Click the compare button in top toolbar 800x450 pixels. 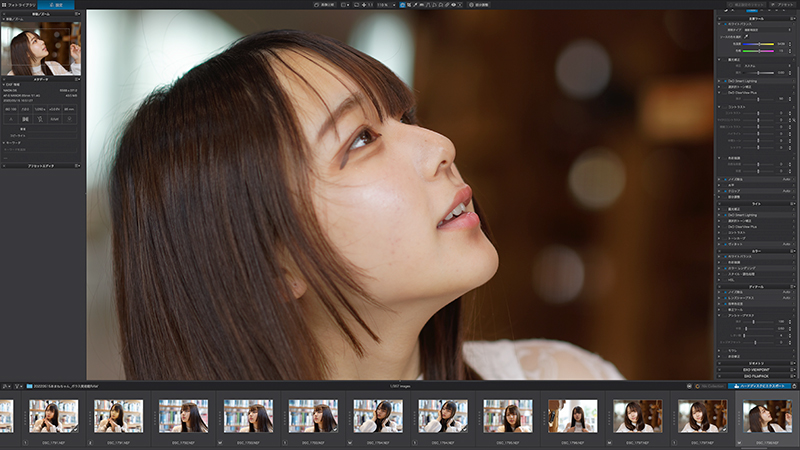[324, 5]
